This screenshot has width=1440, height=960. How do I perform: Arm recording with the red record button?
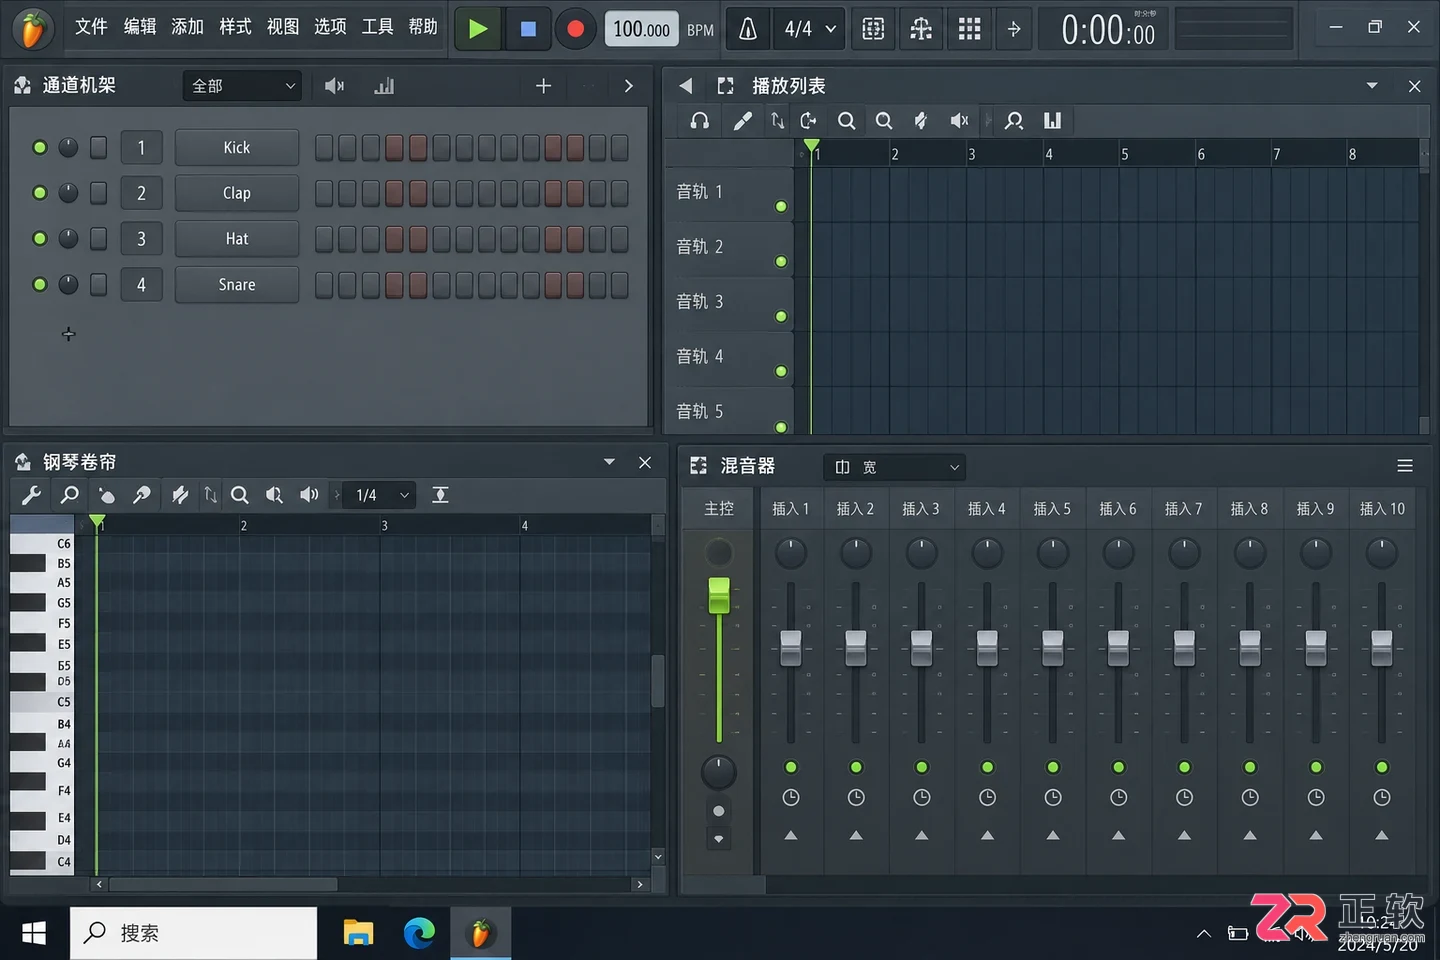(575, 29)
